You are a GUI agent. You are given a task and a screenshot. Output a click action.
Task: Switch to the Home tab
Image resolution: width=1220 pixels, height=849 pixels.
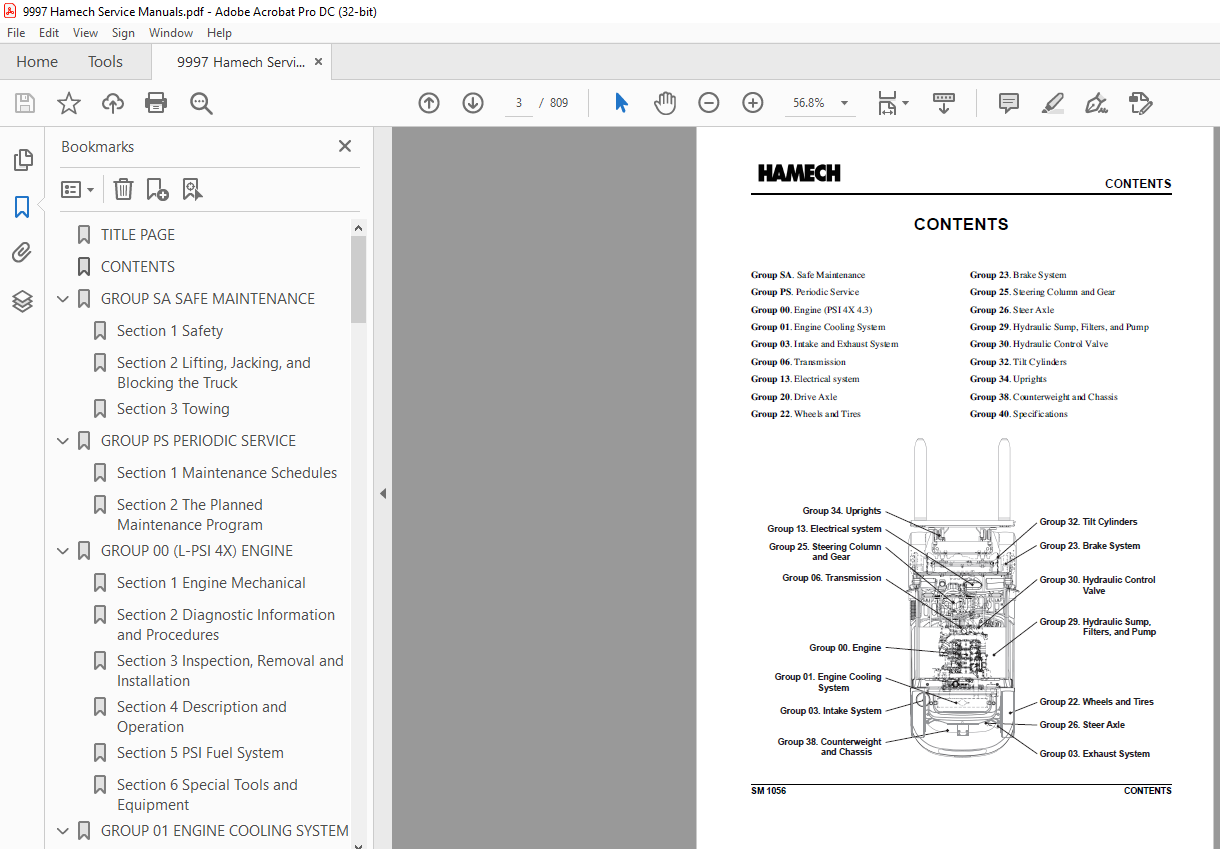[37, 62]
